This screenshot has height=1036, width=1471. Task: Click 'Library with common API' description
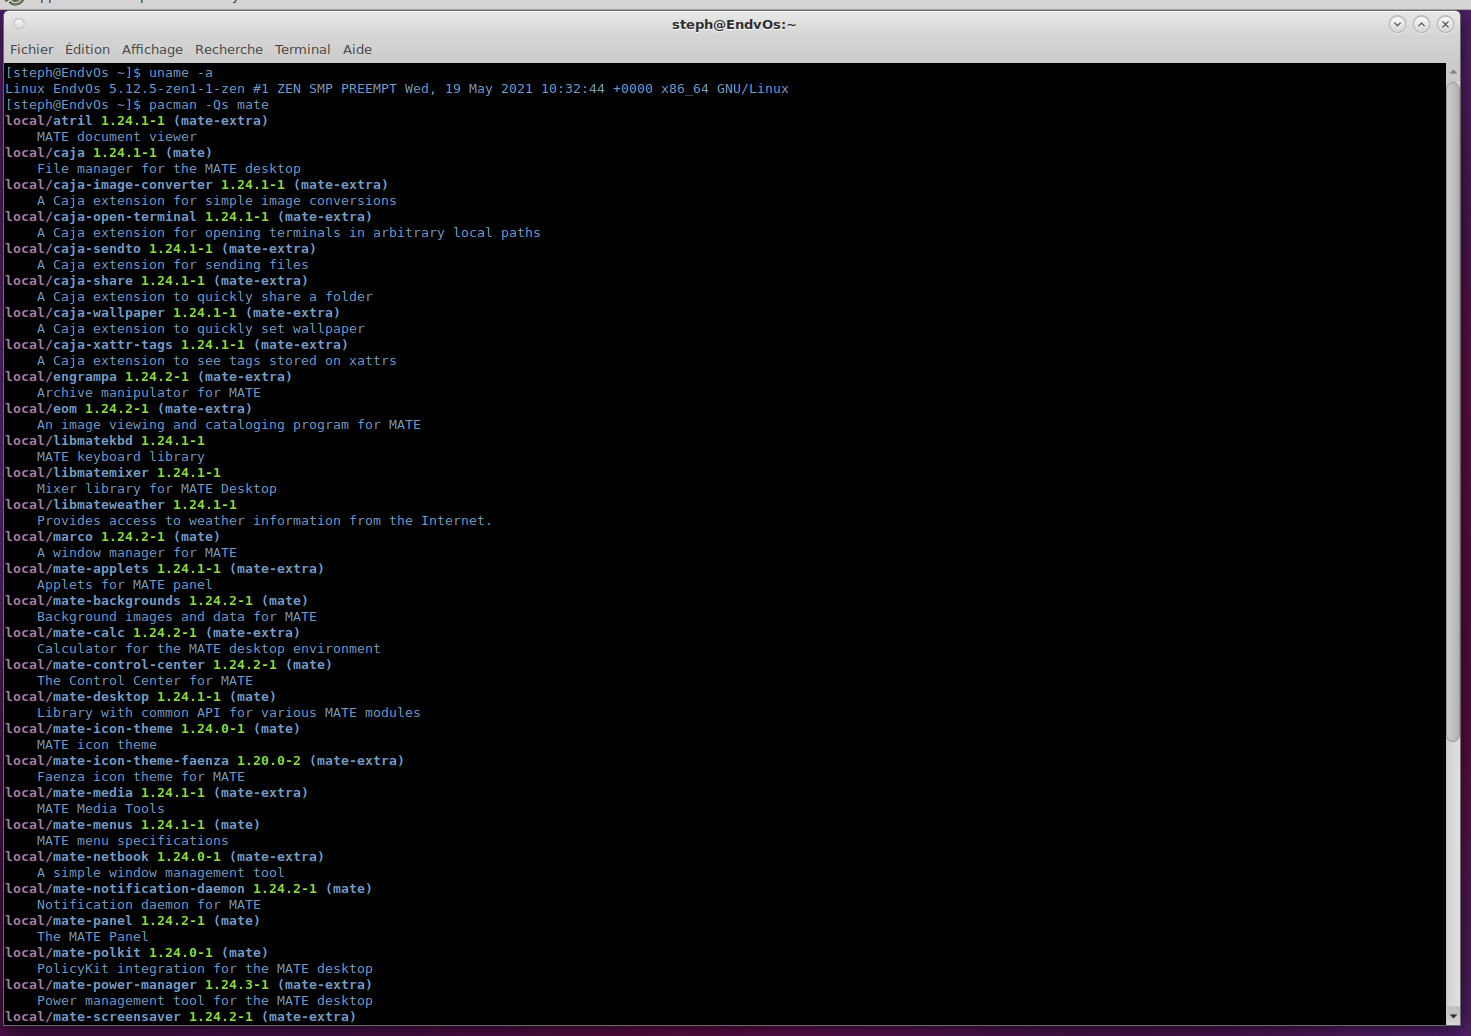point(229,713)
